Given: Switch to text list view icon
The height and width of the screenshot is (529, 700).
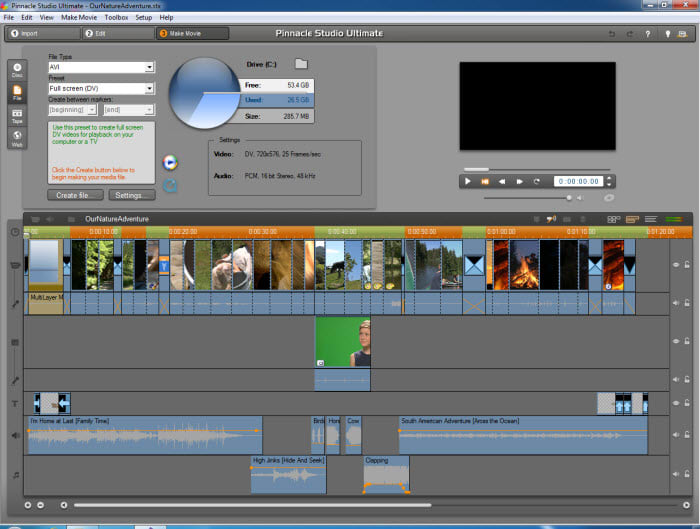Looking at the screenshot, I should (x=650, y=218).
